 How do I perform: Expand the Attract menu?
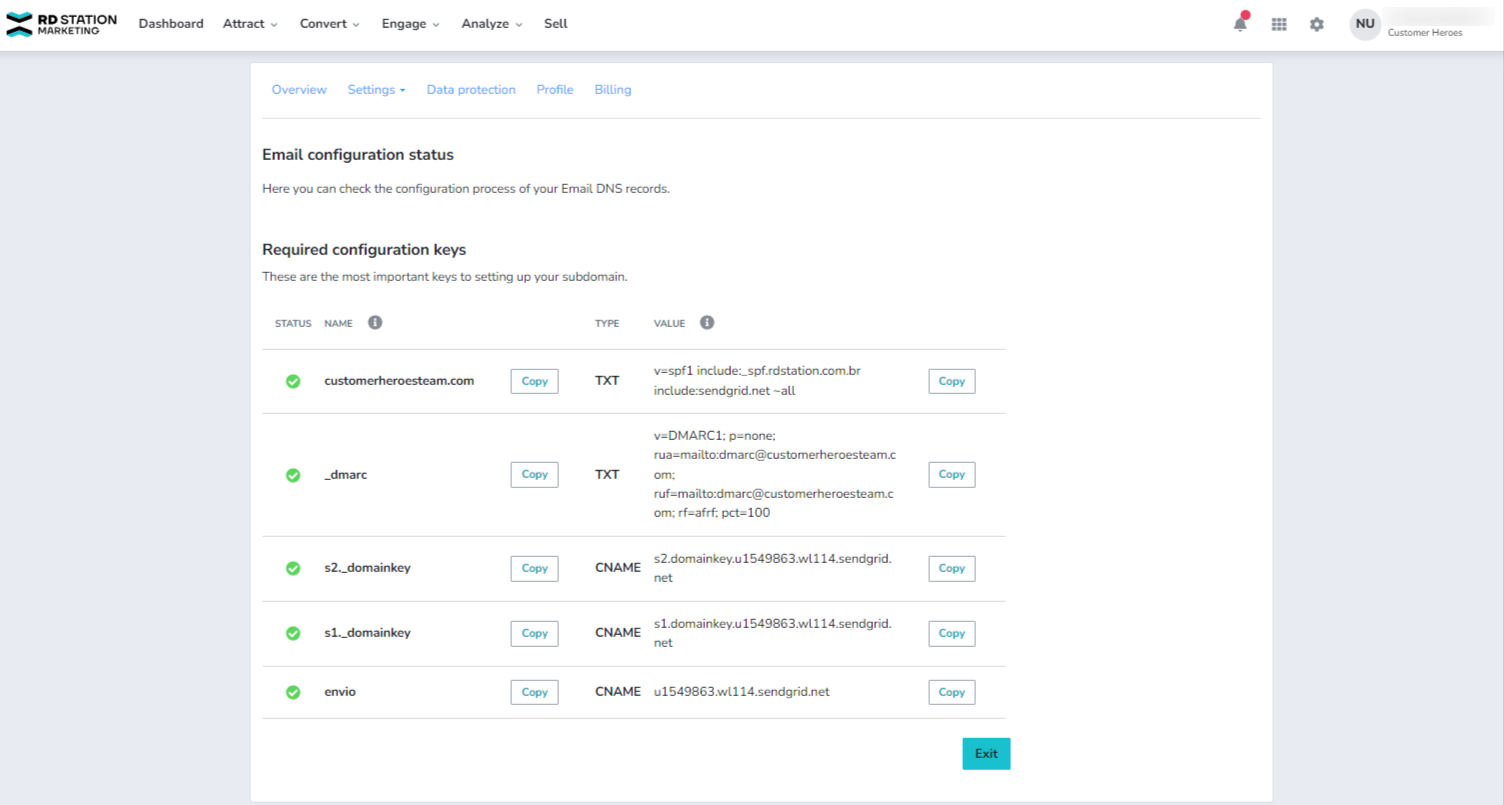pyautogui.click(x=251, y=24)
